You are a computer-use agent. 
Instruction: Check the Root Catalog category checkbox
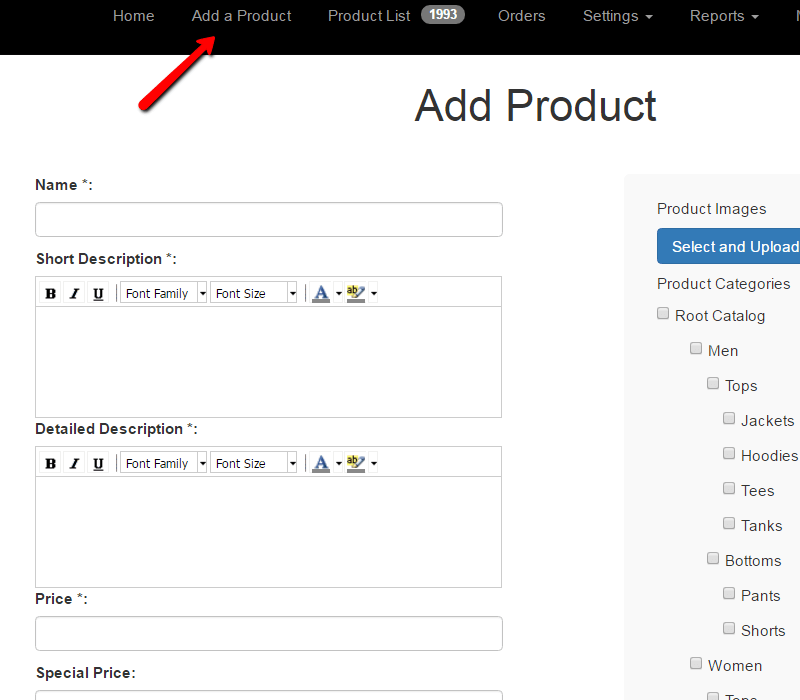[663, 314]
